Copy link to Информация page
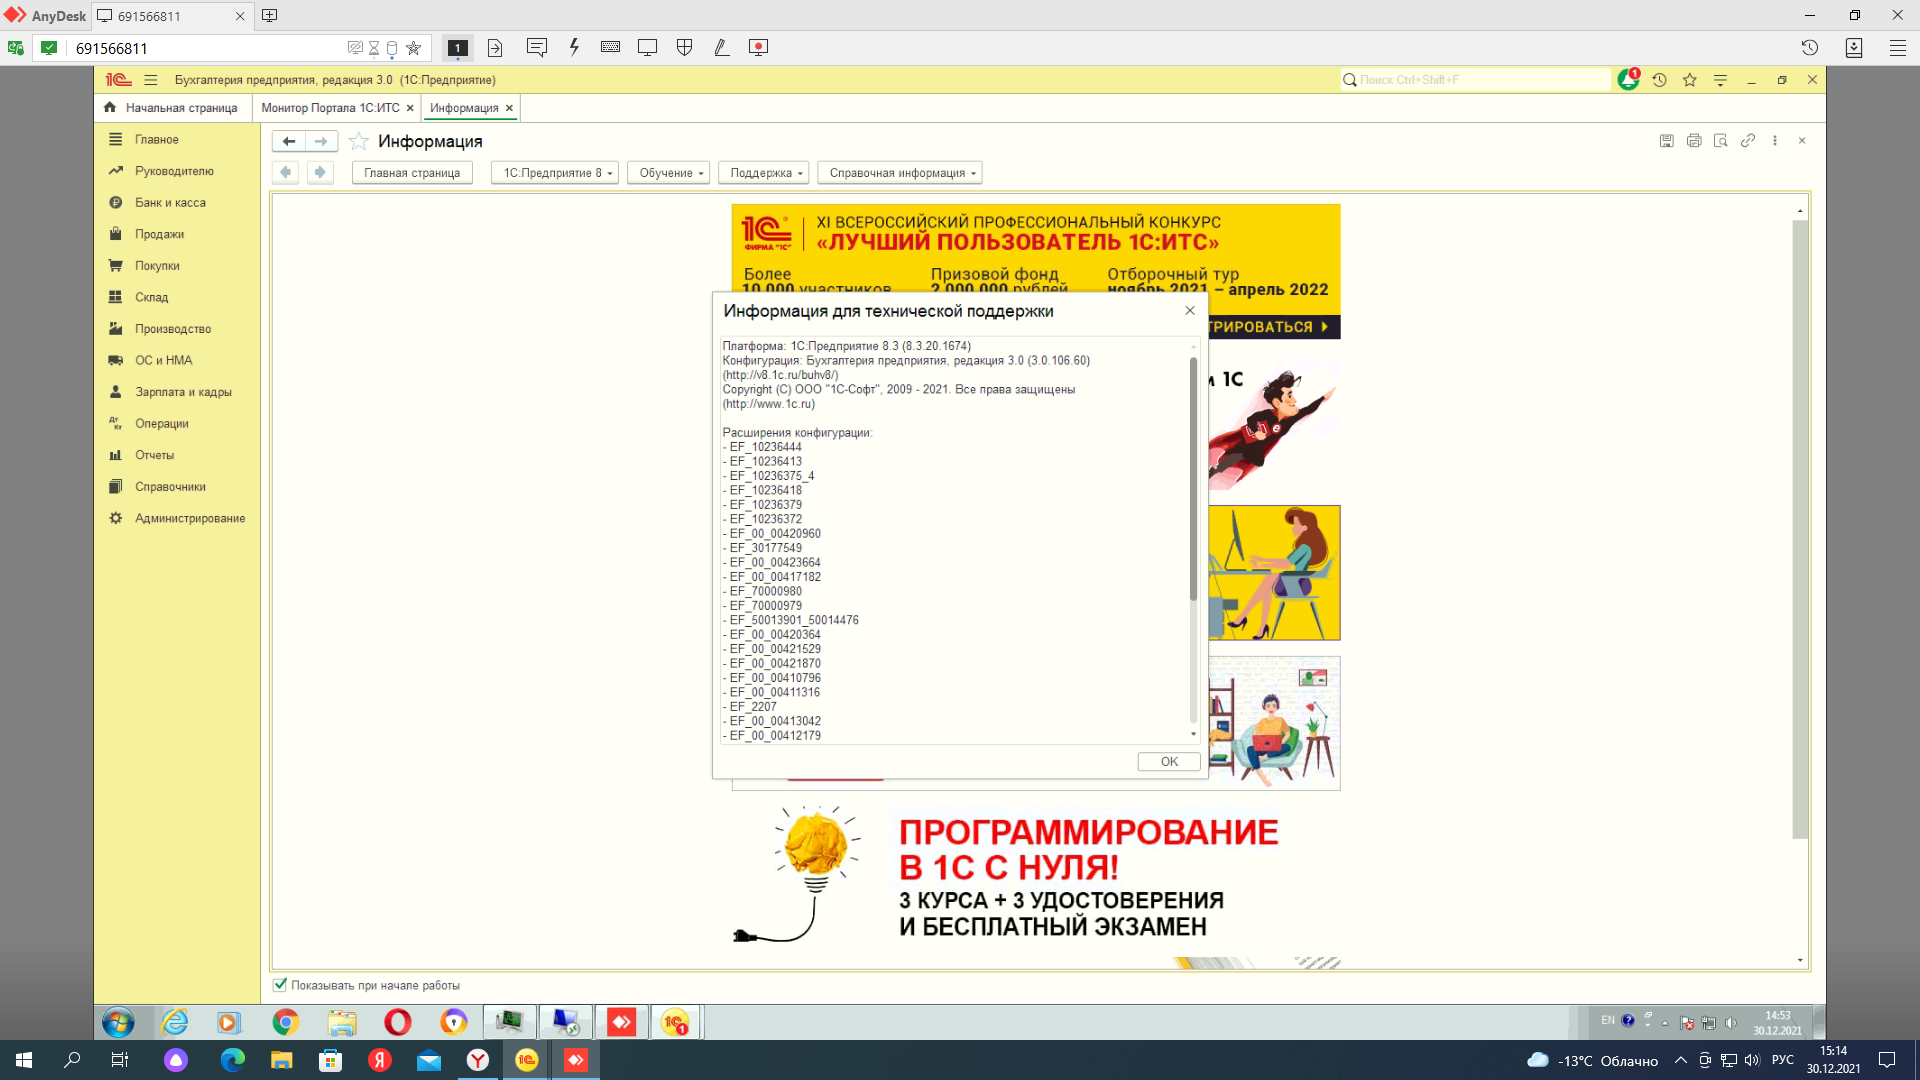The image size is (1920, 1080). point(1748,141)
